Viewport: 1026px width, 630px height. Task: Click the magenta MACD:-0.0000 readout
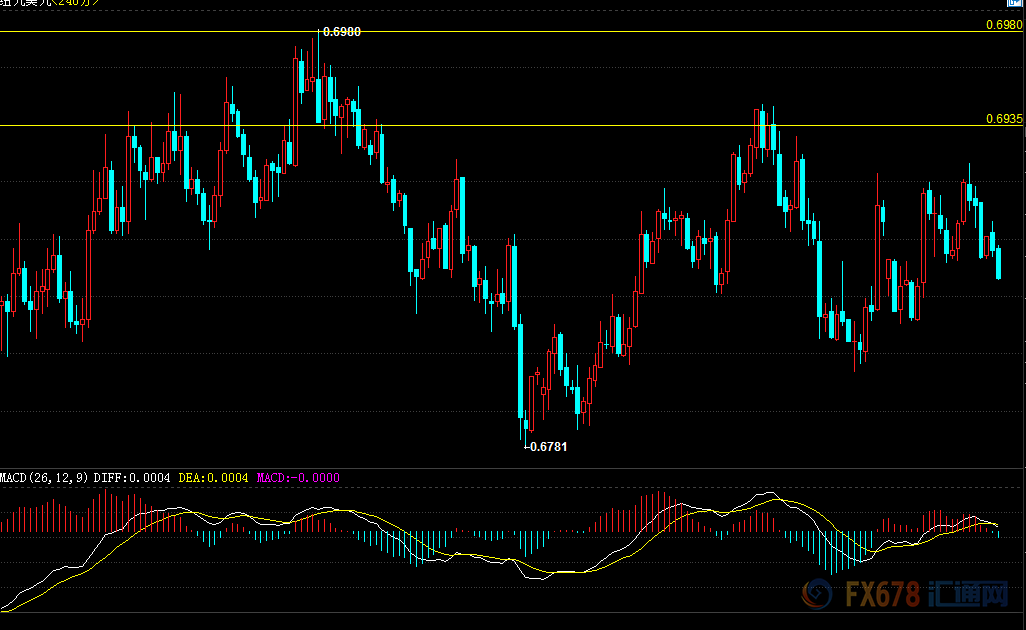point(298,478)
